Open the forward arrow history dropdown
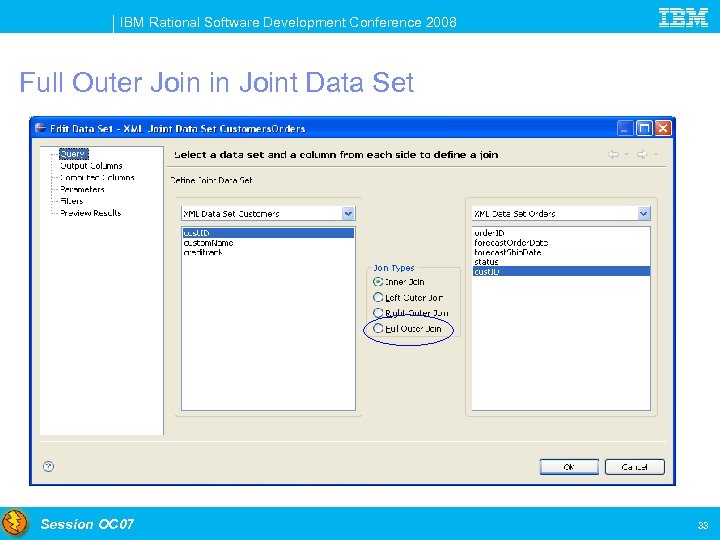Viewport: 720px width, 540px height. tap(656, 154)
